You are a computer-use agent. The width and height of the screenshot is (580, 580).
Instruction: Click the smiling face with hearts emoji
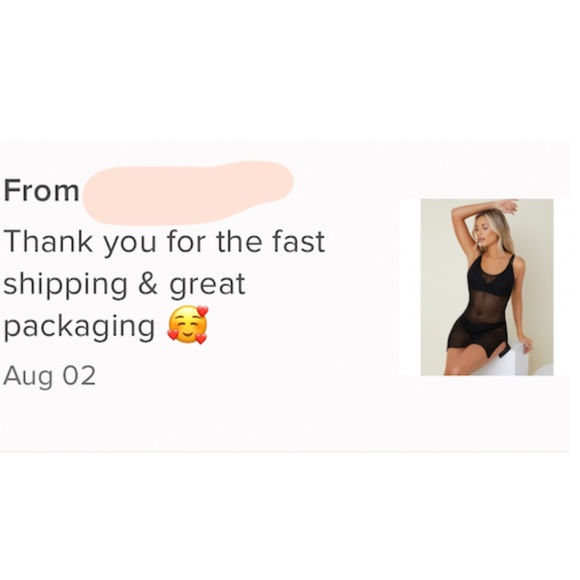tap(188, 325)
